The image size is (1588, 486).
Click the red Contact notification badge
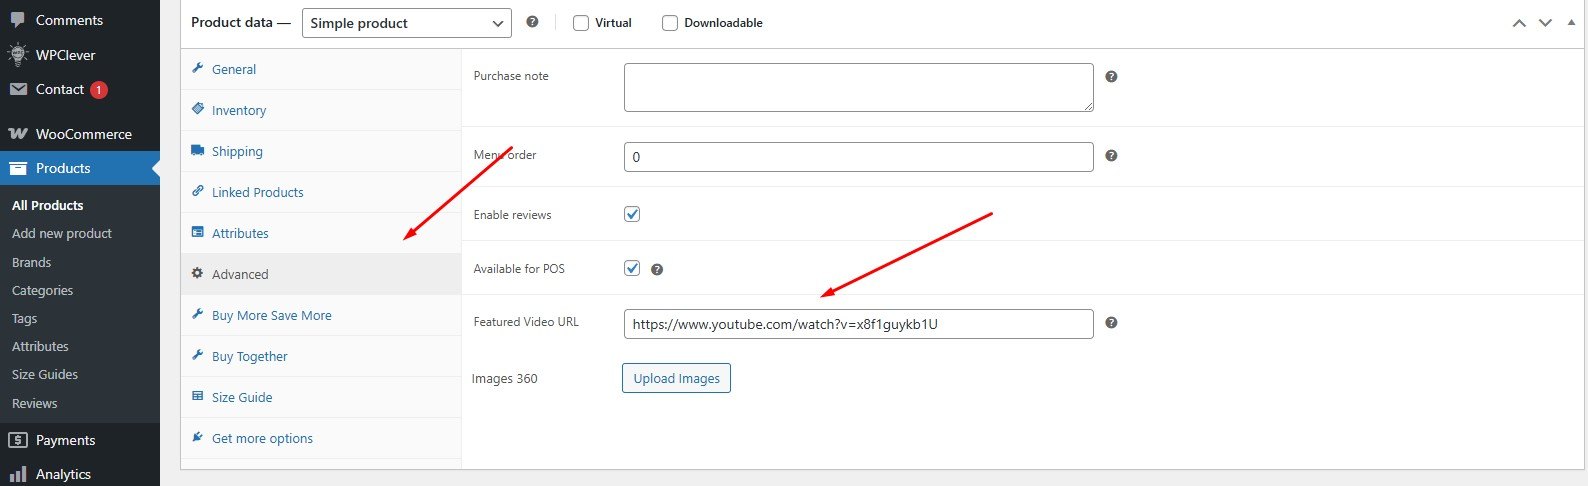pos(98,90)
